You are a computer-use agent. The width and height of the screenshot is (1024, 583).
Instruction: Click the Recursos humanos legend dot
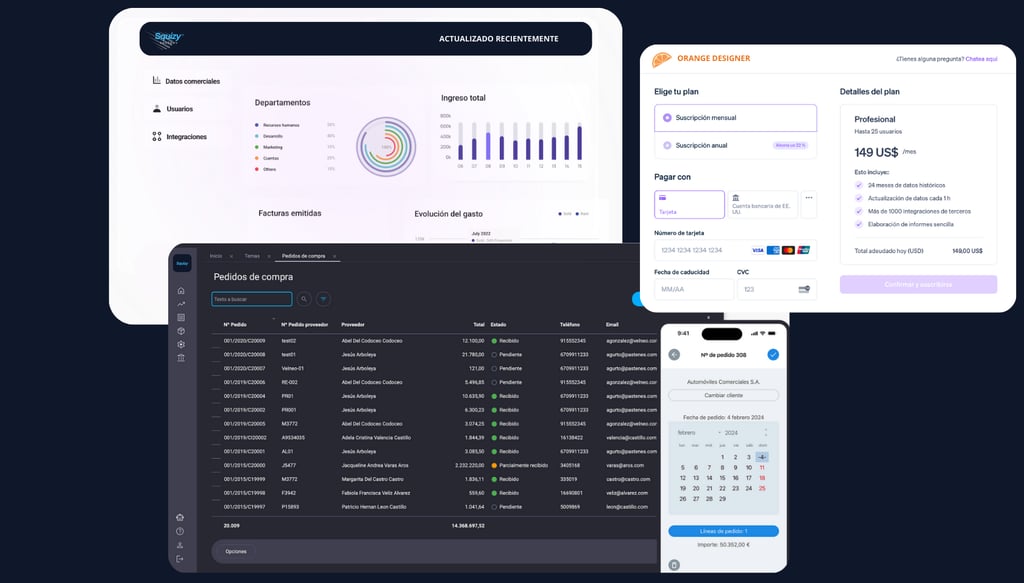tap(257, 125)
